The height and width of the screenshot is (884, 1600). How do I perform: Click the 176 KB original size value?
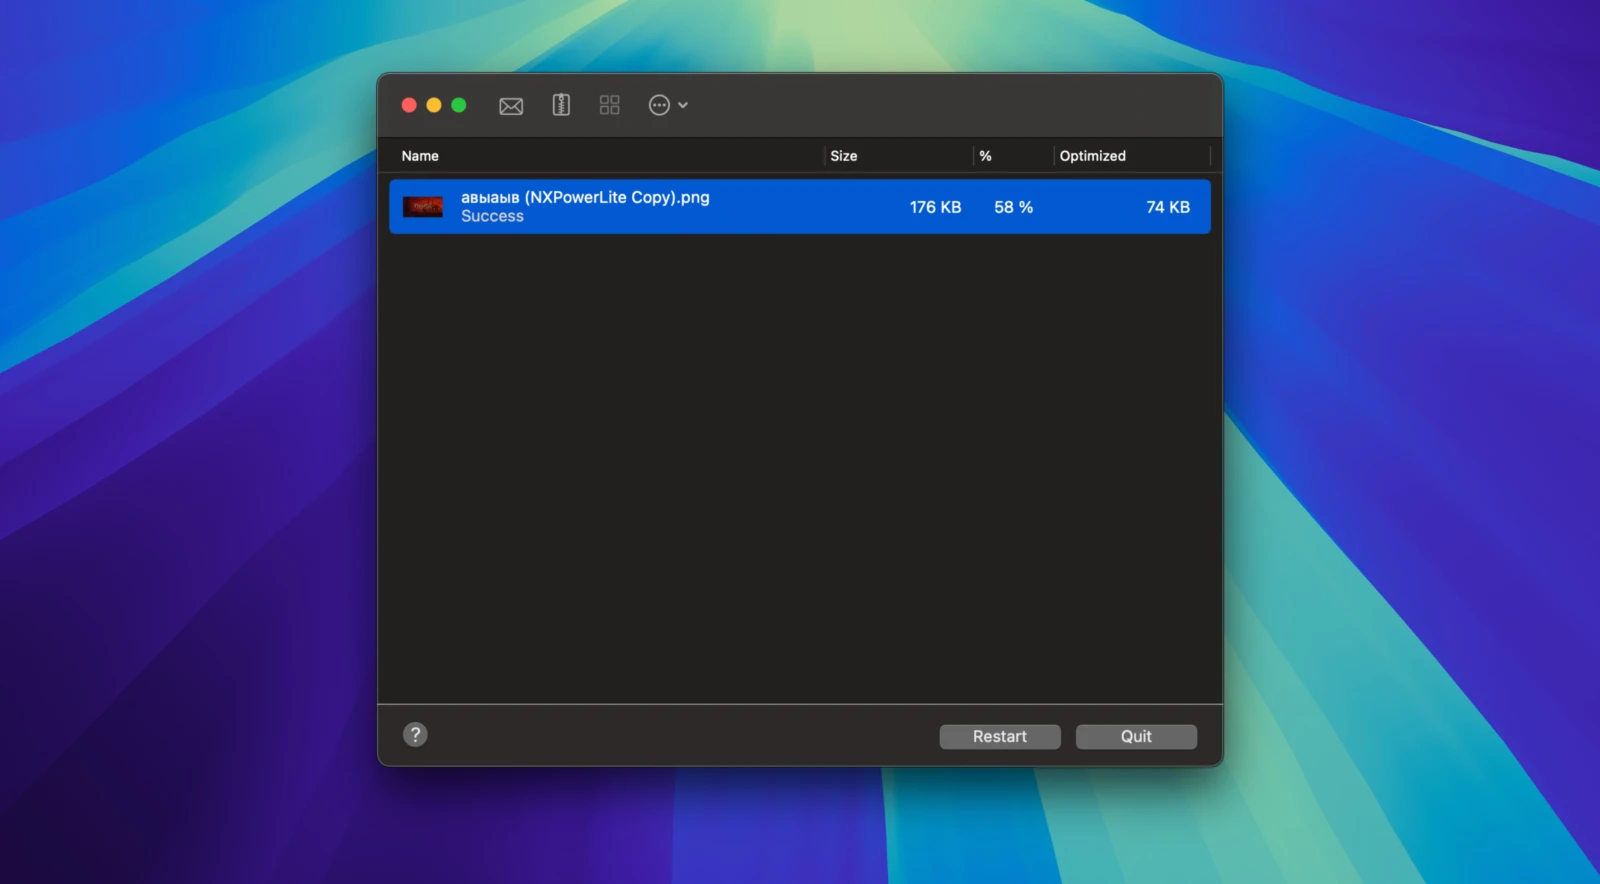point(935,207)
